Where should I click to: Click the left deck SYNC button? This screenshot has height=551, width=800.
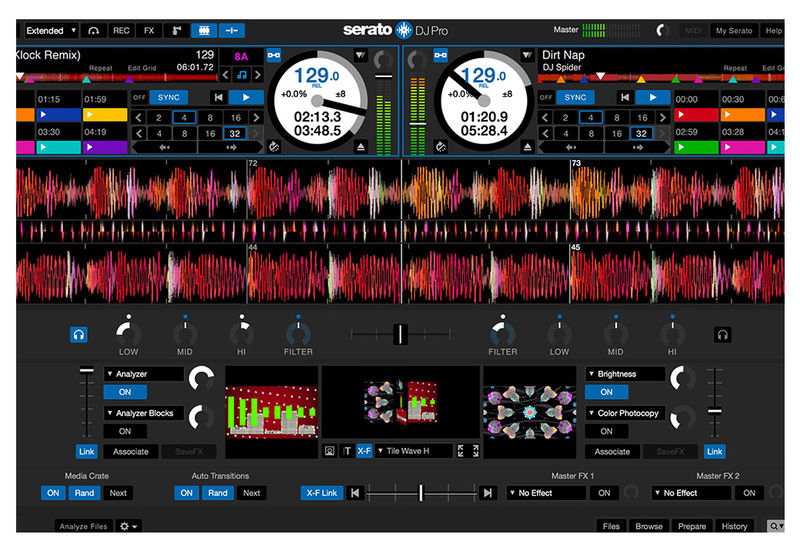coord(169,97)
